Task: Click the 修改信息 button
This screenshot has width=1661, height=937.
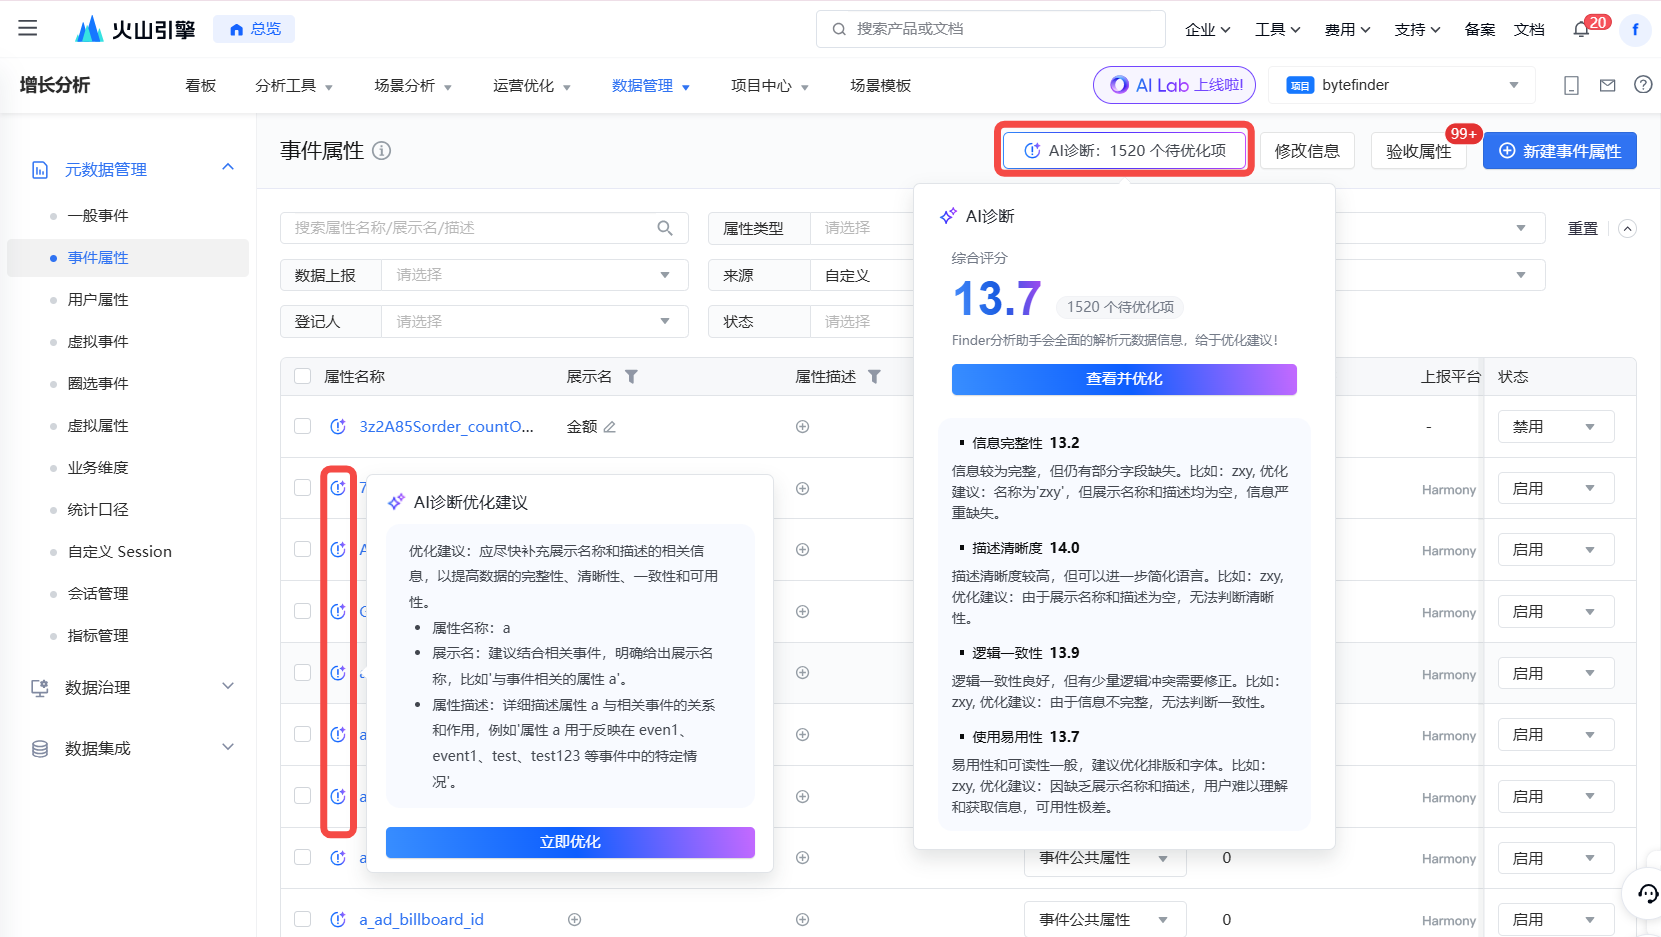Action: coord(1307,151)
